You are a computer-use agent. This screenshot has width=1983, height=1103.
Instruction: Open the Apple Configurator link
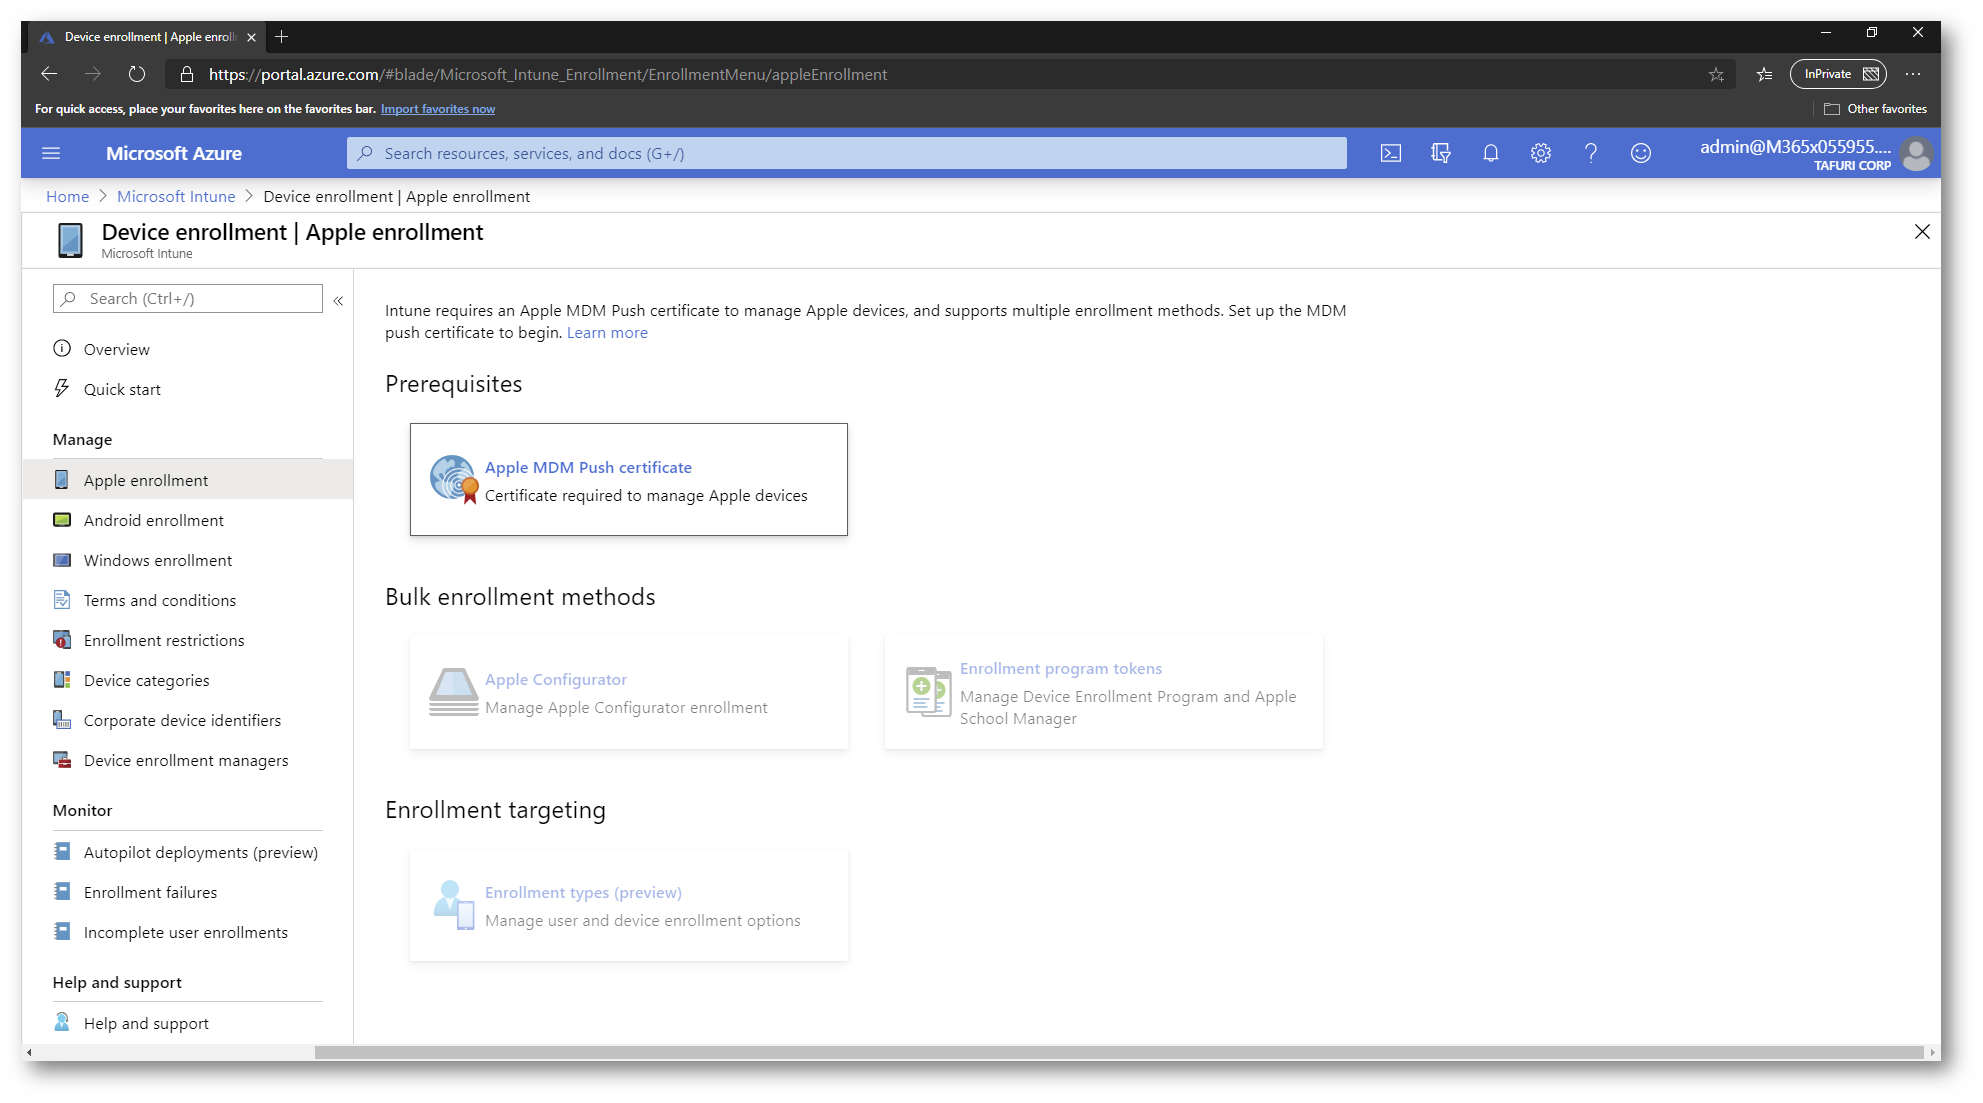pyautogui.click(x=556, y=680)
